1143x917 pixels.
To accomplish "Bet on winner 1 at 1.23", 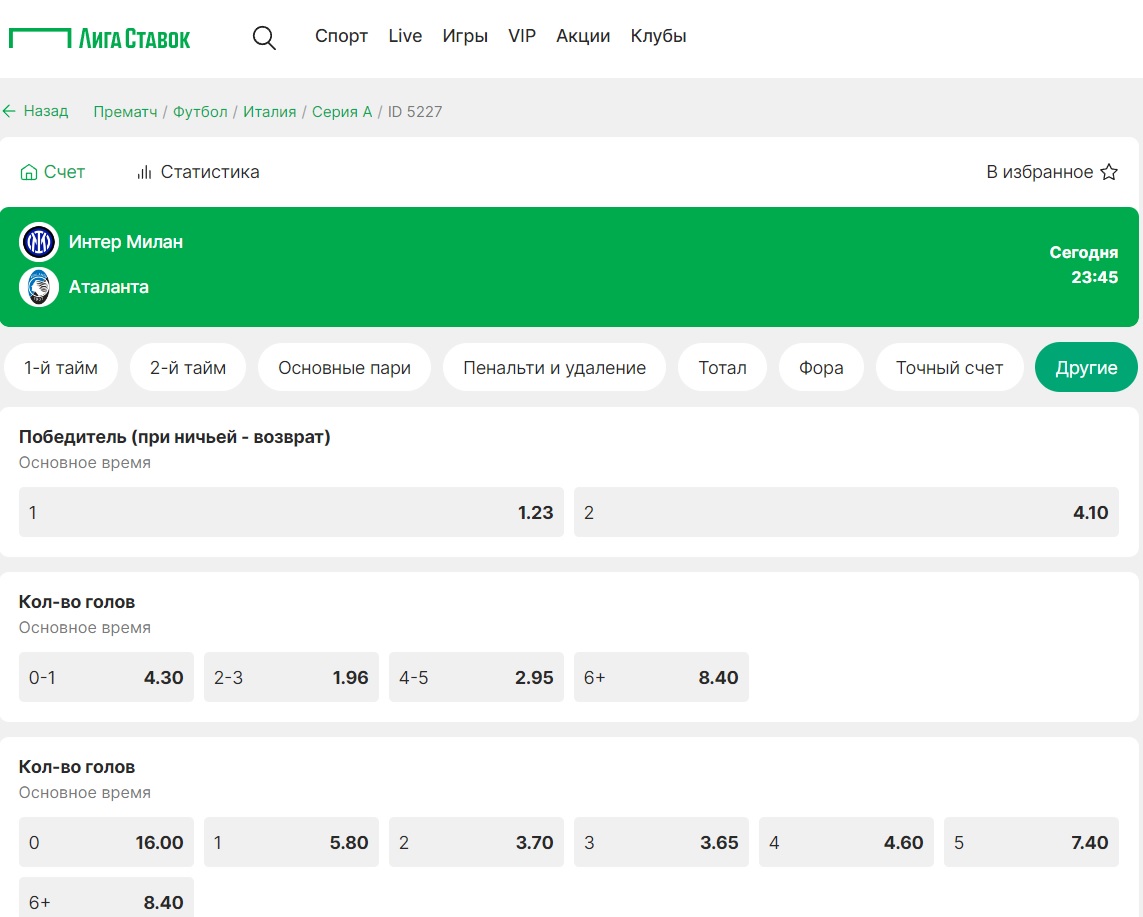I will [x=292, y=512].
